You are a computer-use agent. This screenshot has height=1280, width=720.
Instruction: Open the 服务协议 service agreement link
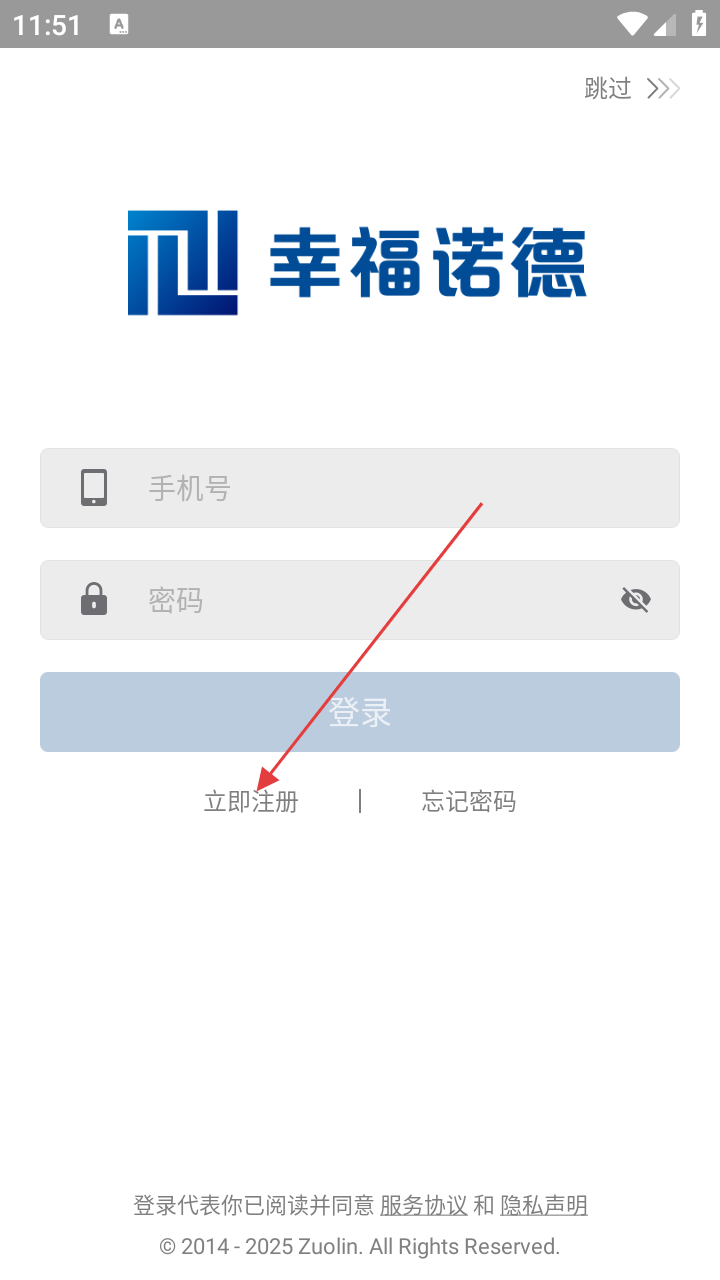pos(424,1206)
